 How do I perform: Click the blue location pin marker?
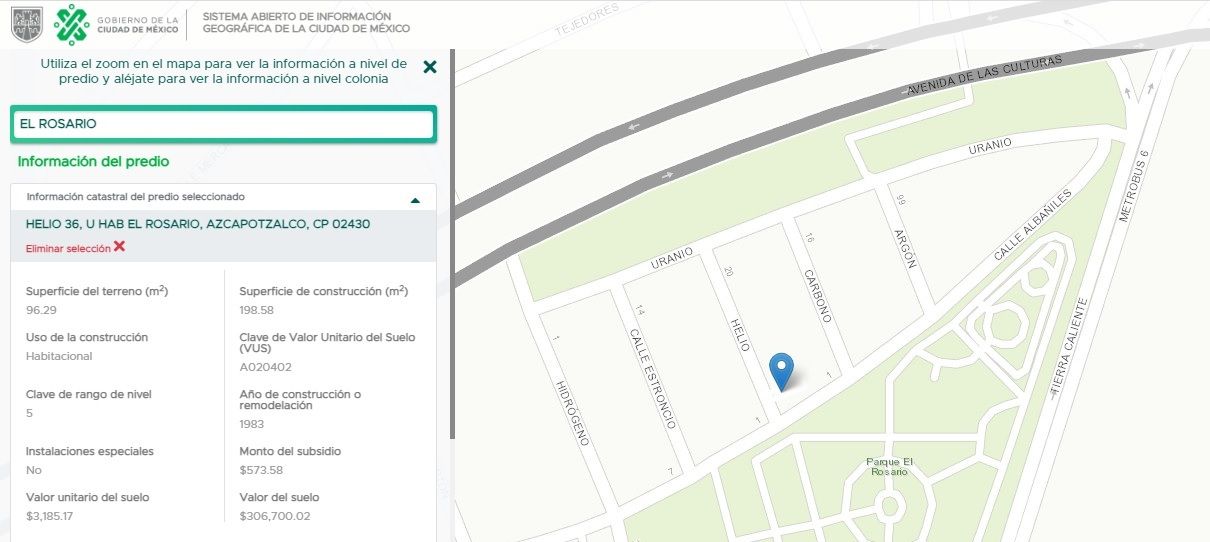[783, 372]
